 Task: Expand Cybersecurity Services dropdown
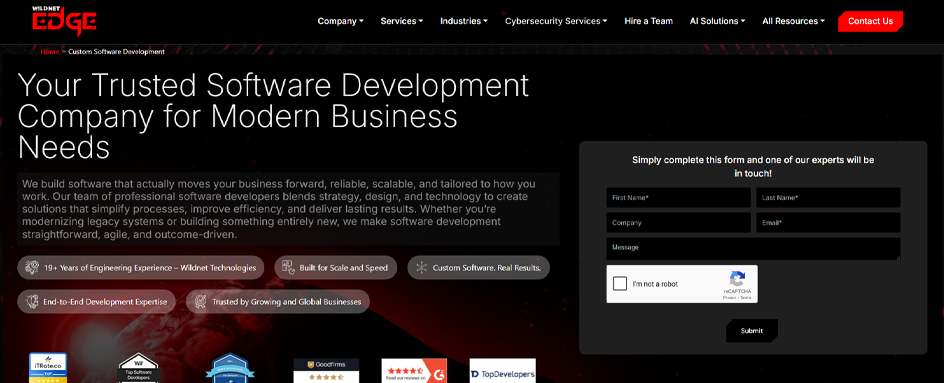pos(556,21)
